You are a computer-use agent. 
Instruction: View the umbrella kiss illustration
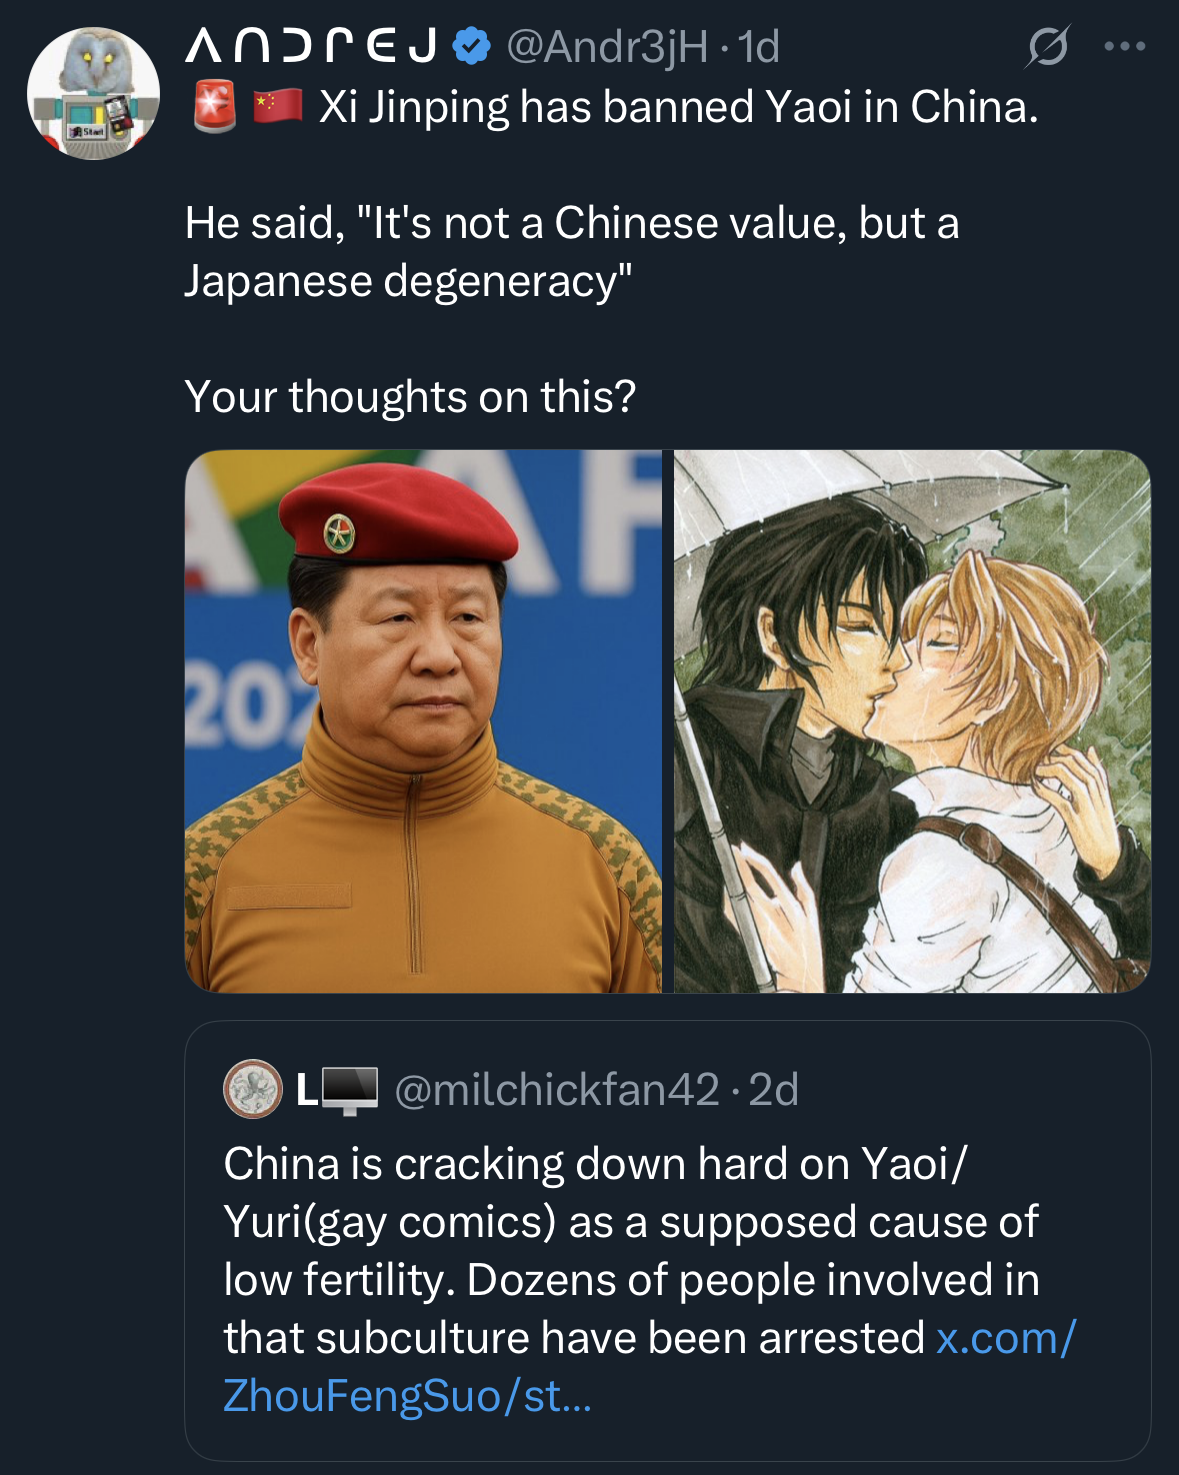912,721
